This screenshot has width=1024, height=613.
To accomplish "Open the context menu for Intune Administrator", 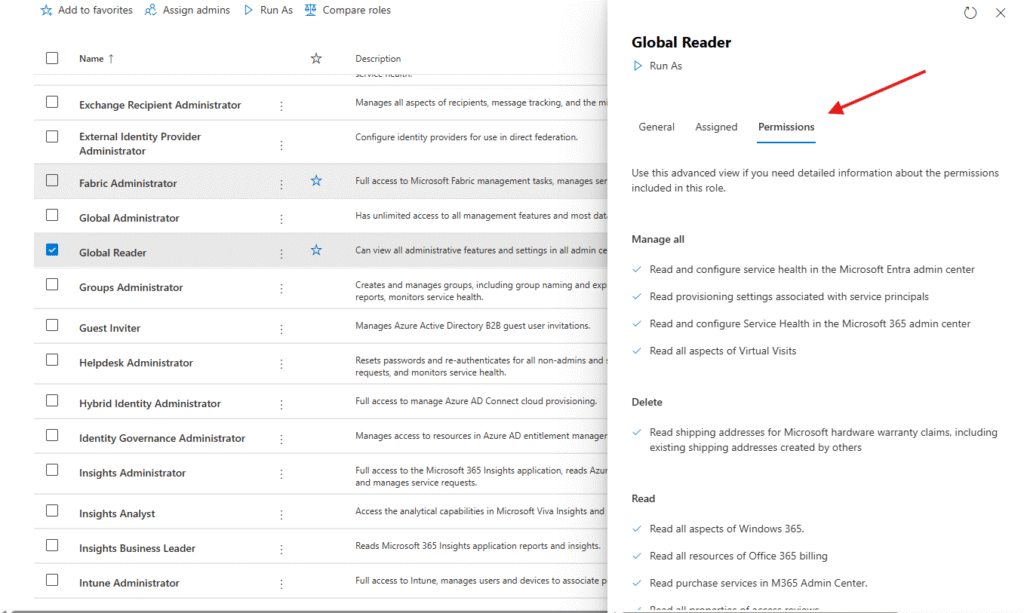I will [x=281, y=584].
